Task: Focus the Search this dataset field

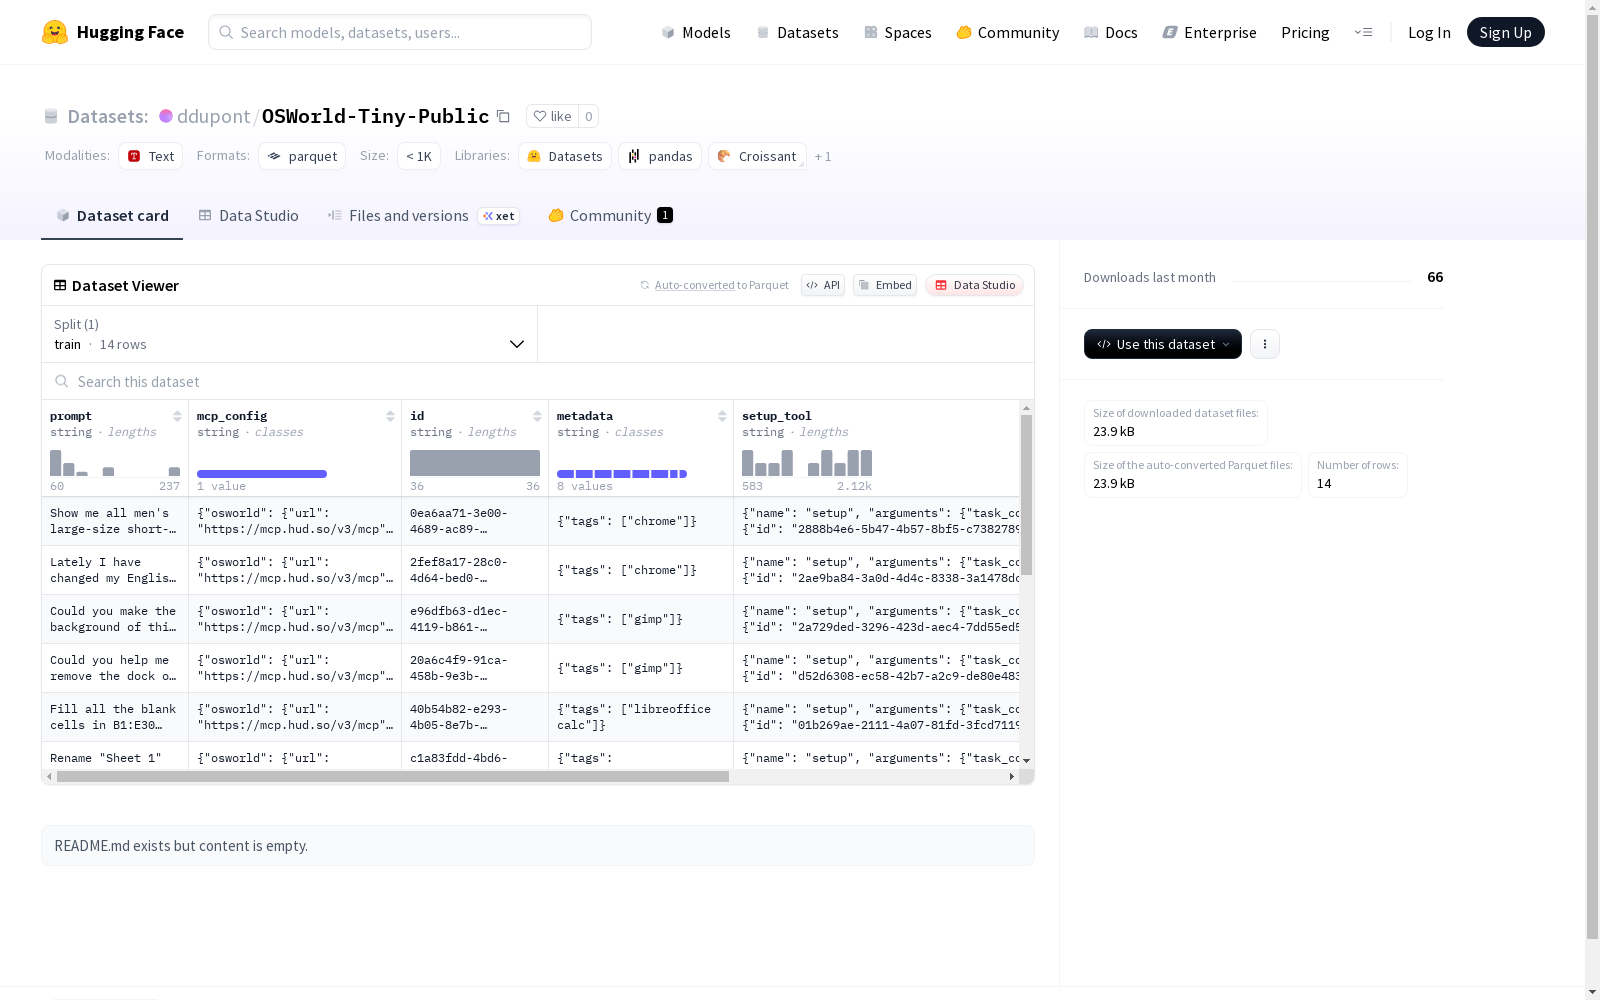Action: click(538, 381)
